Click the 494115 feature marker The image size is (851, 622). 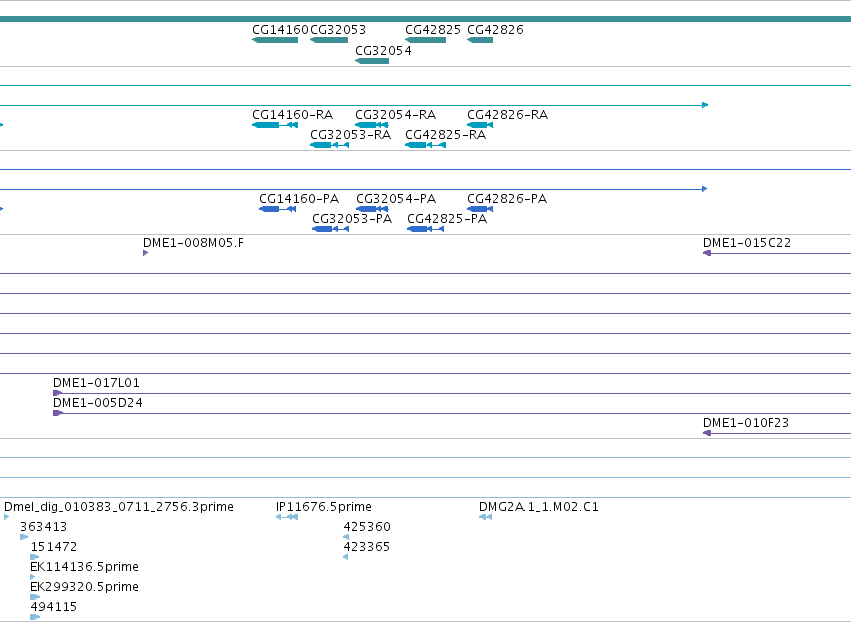click(x=35, y=617)
